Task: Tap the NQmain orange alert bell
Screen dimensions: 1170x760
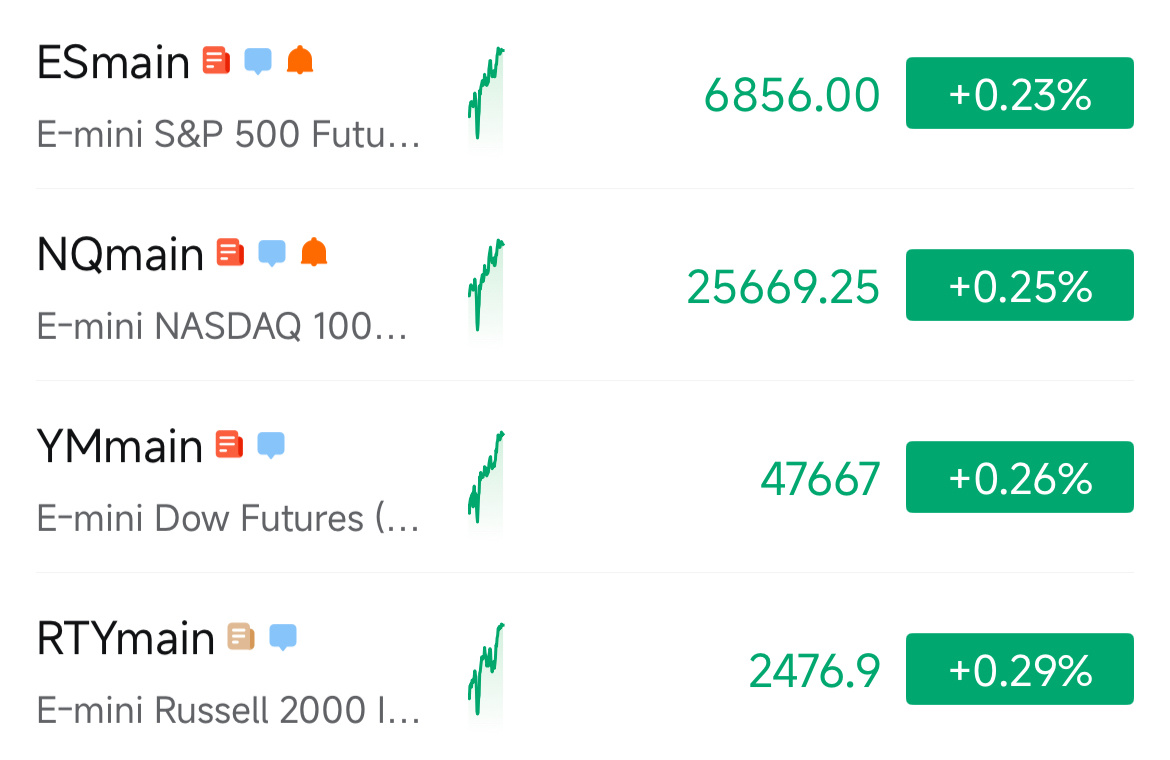Action: click(314, 252)
